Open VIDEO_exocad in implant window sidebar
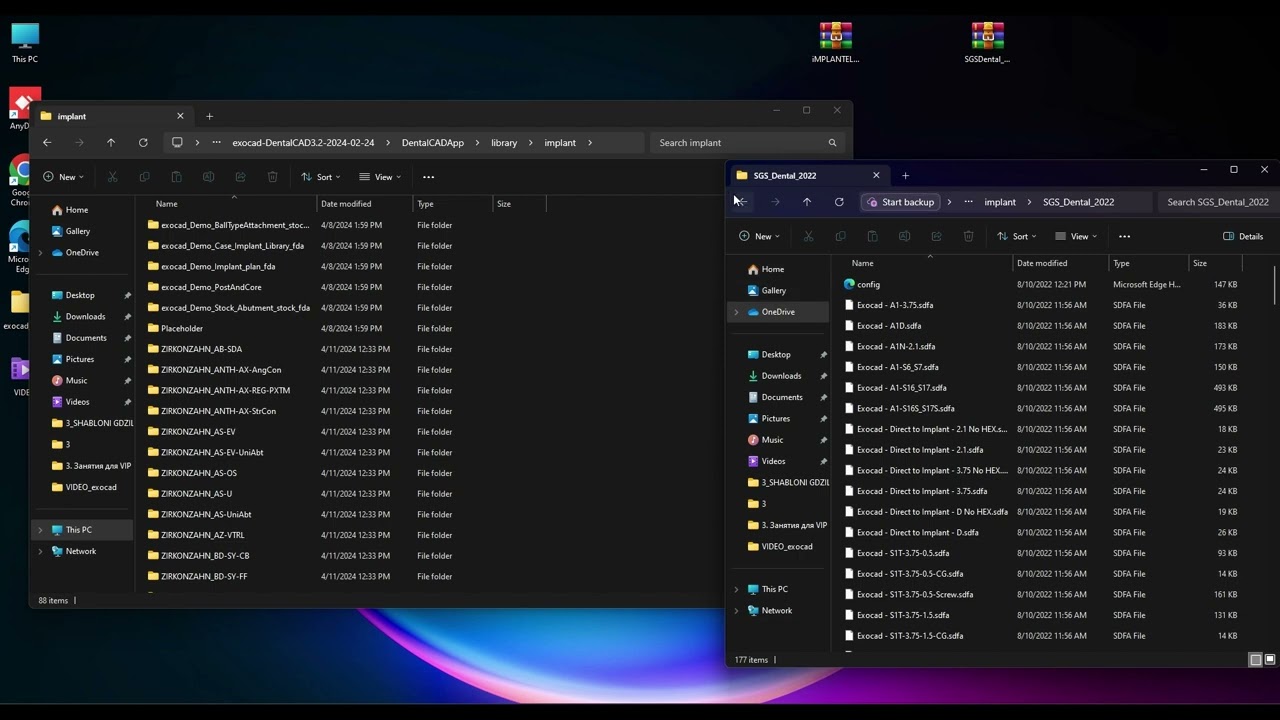 (91, 487)
